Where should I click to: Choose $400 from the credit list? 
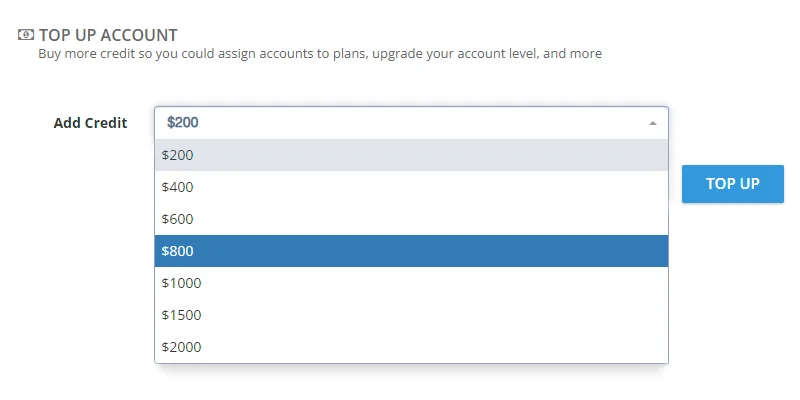411,187
